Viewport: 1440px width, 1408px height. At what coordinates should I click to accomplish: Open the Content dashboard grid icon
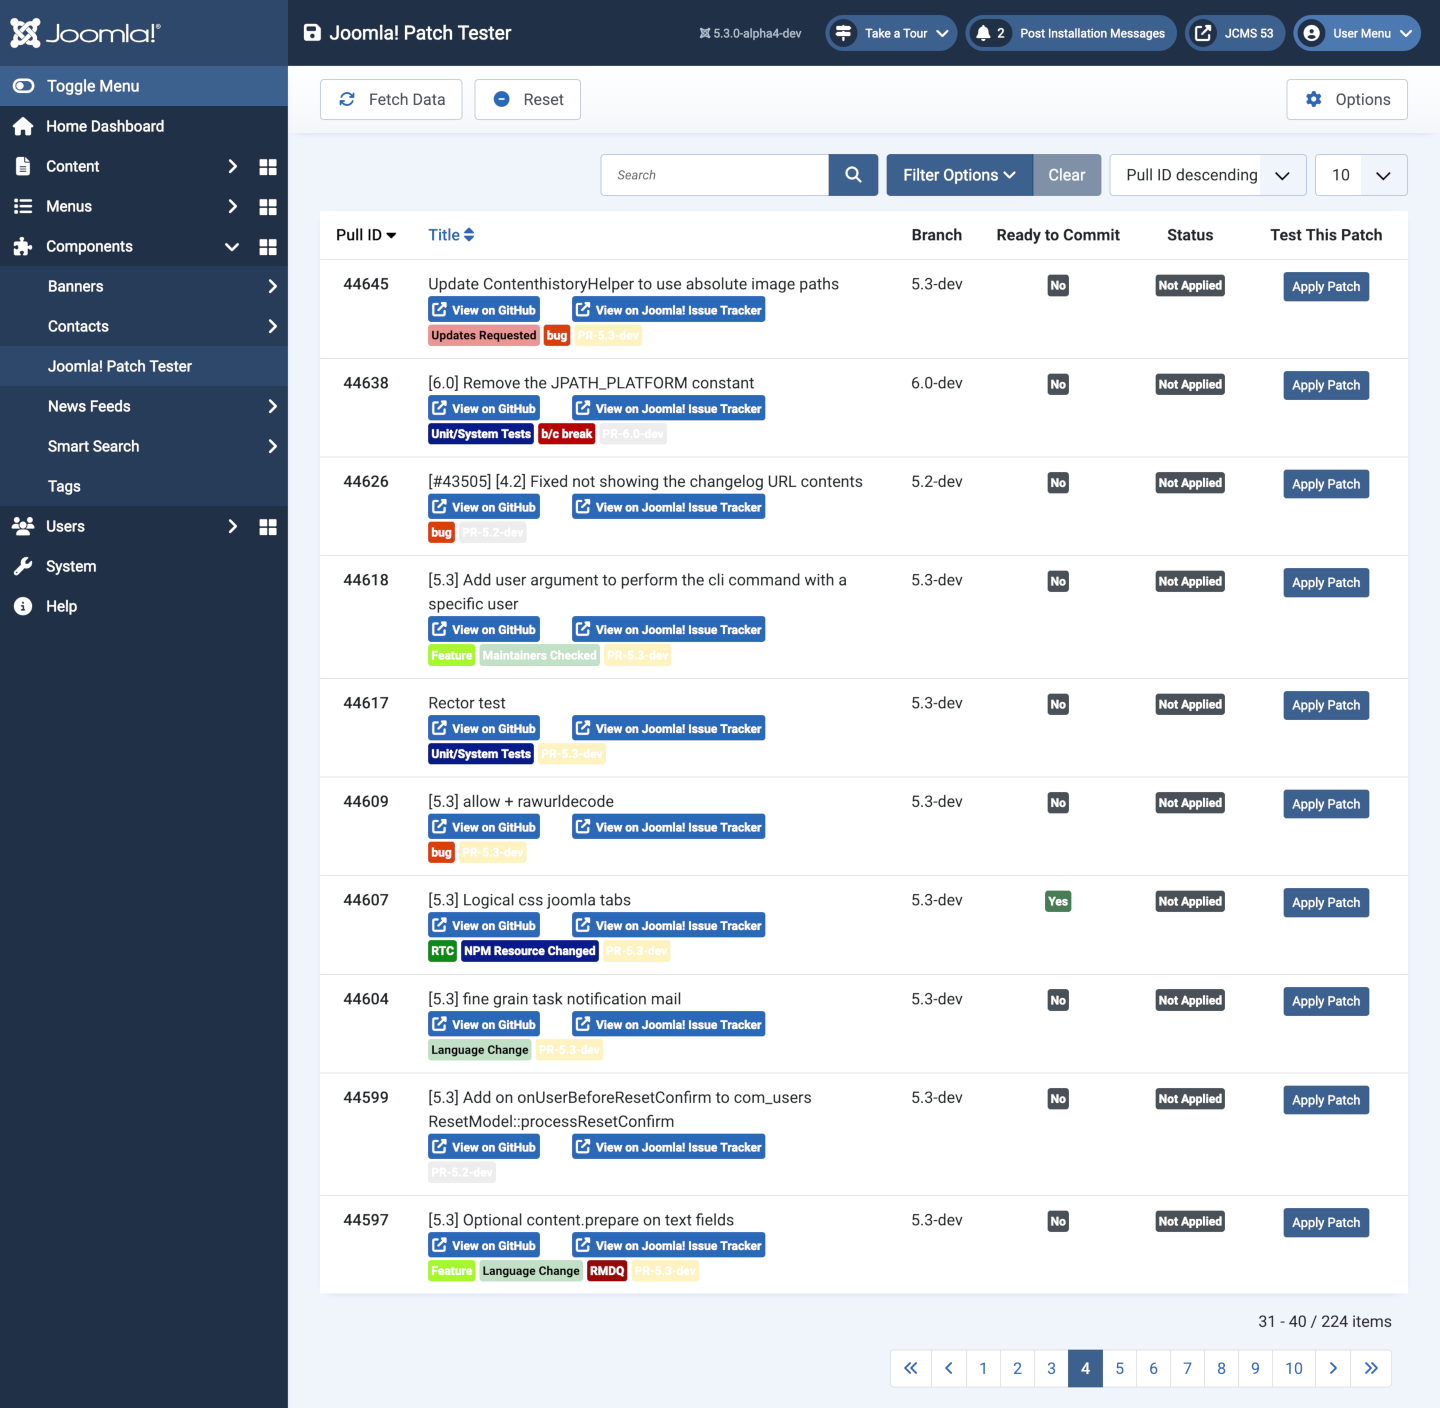268,167
